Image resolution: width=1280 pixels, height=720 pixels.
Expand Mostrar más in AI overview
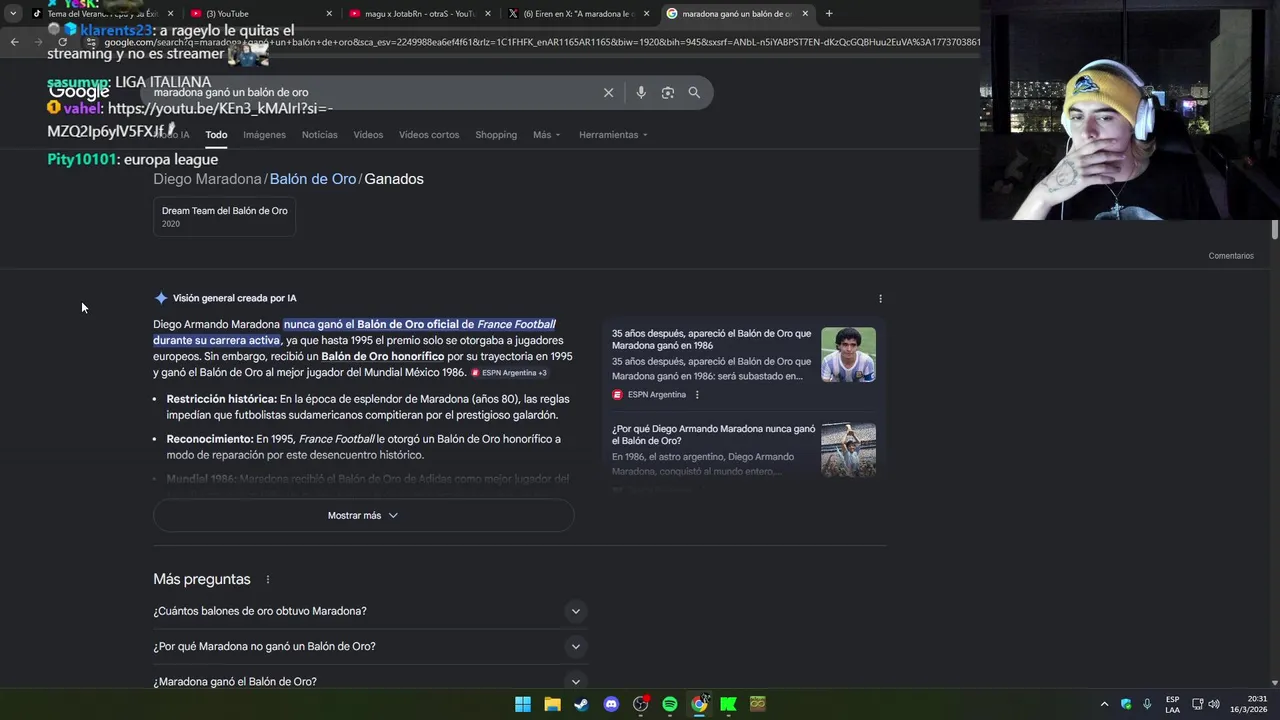[x=363, y=515]
